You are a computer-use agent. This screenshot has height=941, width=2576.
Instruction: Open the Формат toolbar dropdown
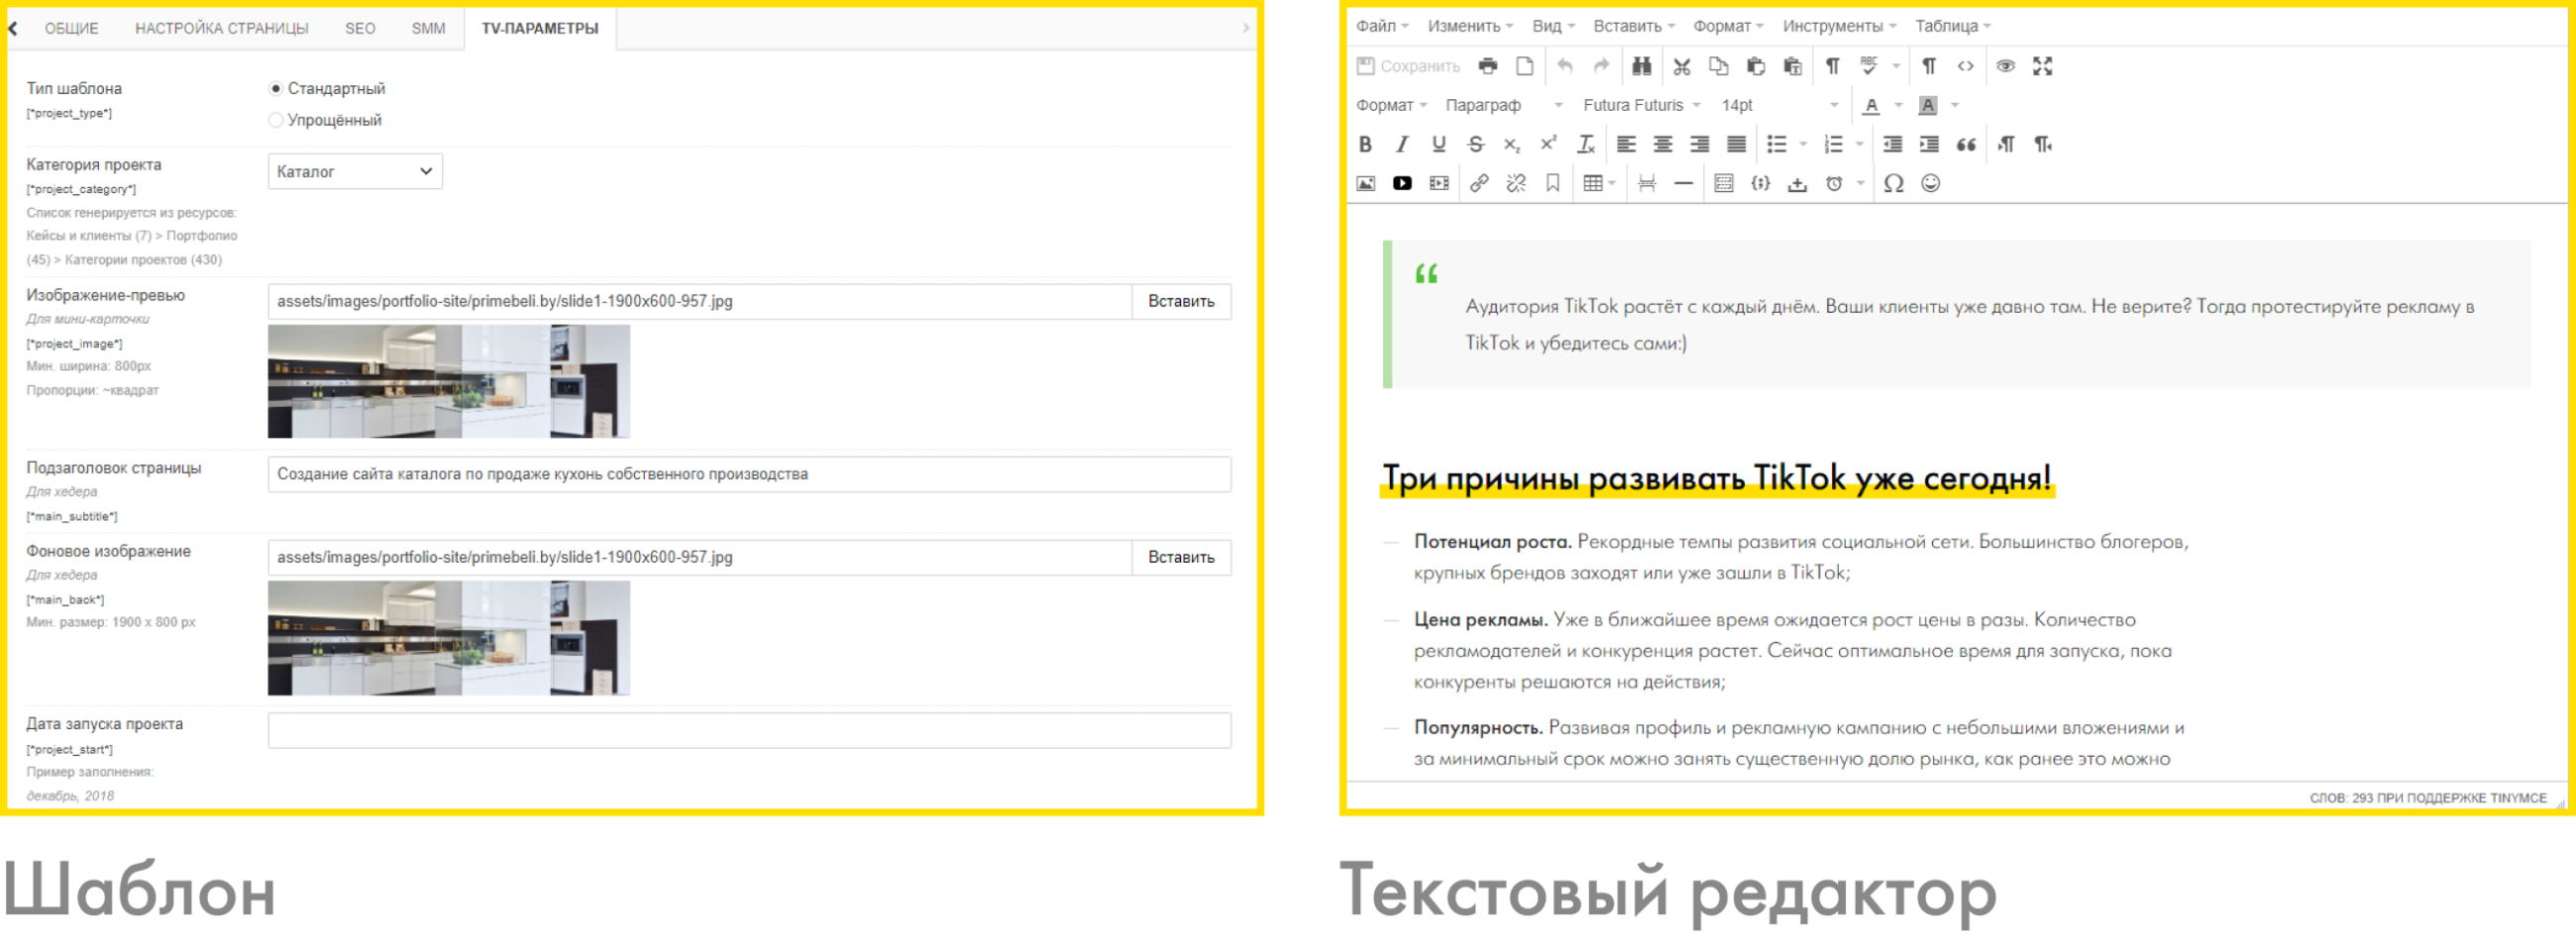click(x=1391, y=105)
